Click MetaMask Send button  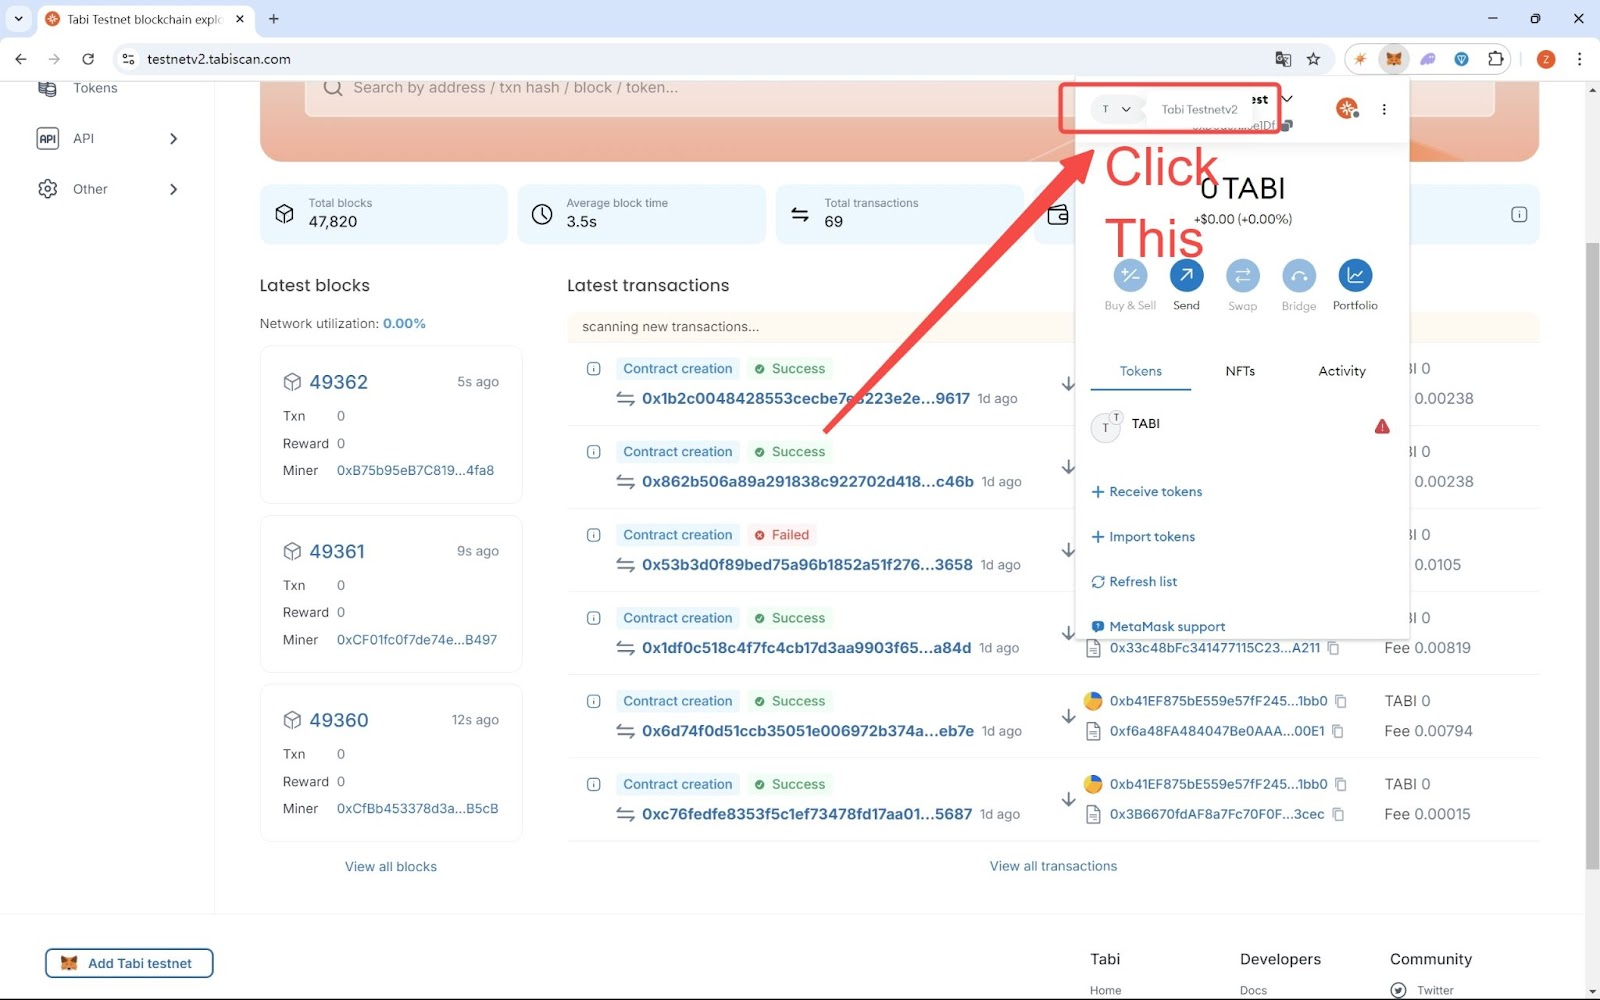[1186, 275]
